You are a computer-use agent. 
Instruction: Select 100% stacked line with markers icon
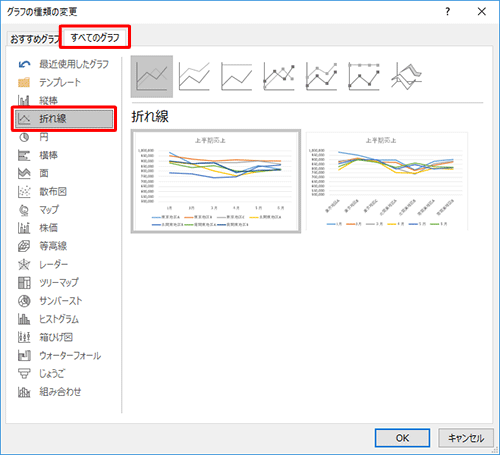click(x=364, y=76)
